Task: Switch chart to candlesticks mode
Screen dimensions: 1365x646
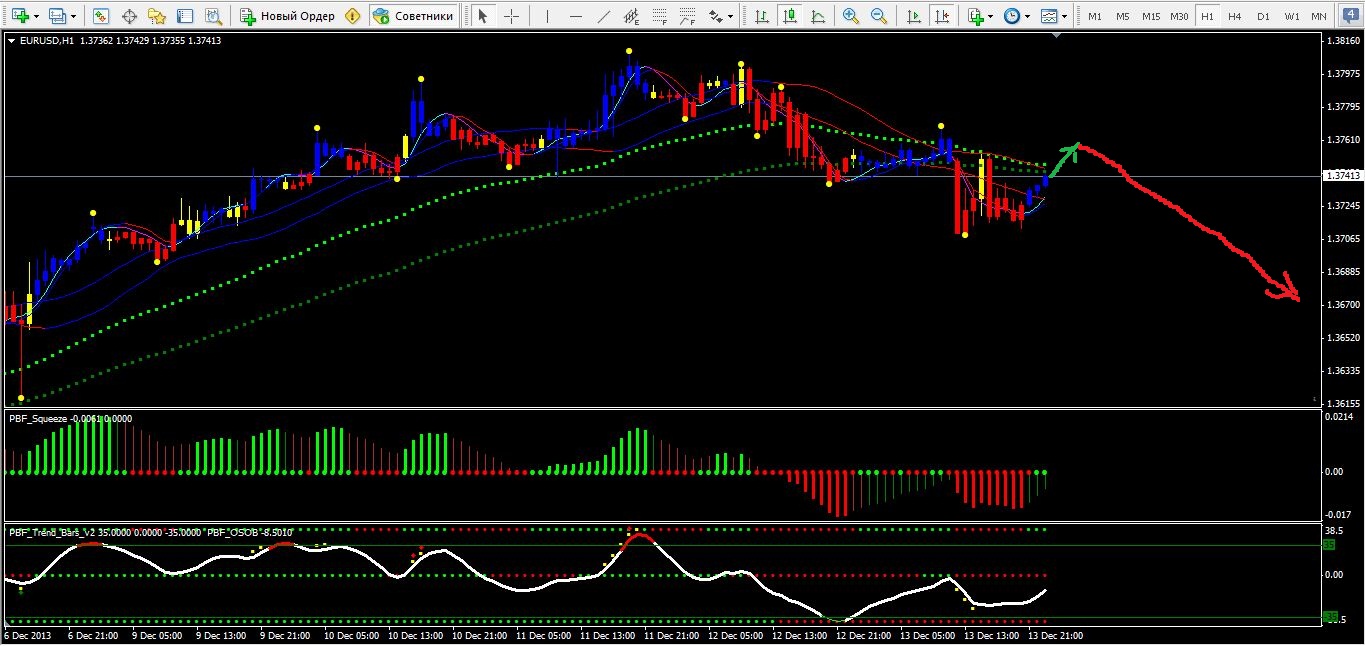Action: 789,16
